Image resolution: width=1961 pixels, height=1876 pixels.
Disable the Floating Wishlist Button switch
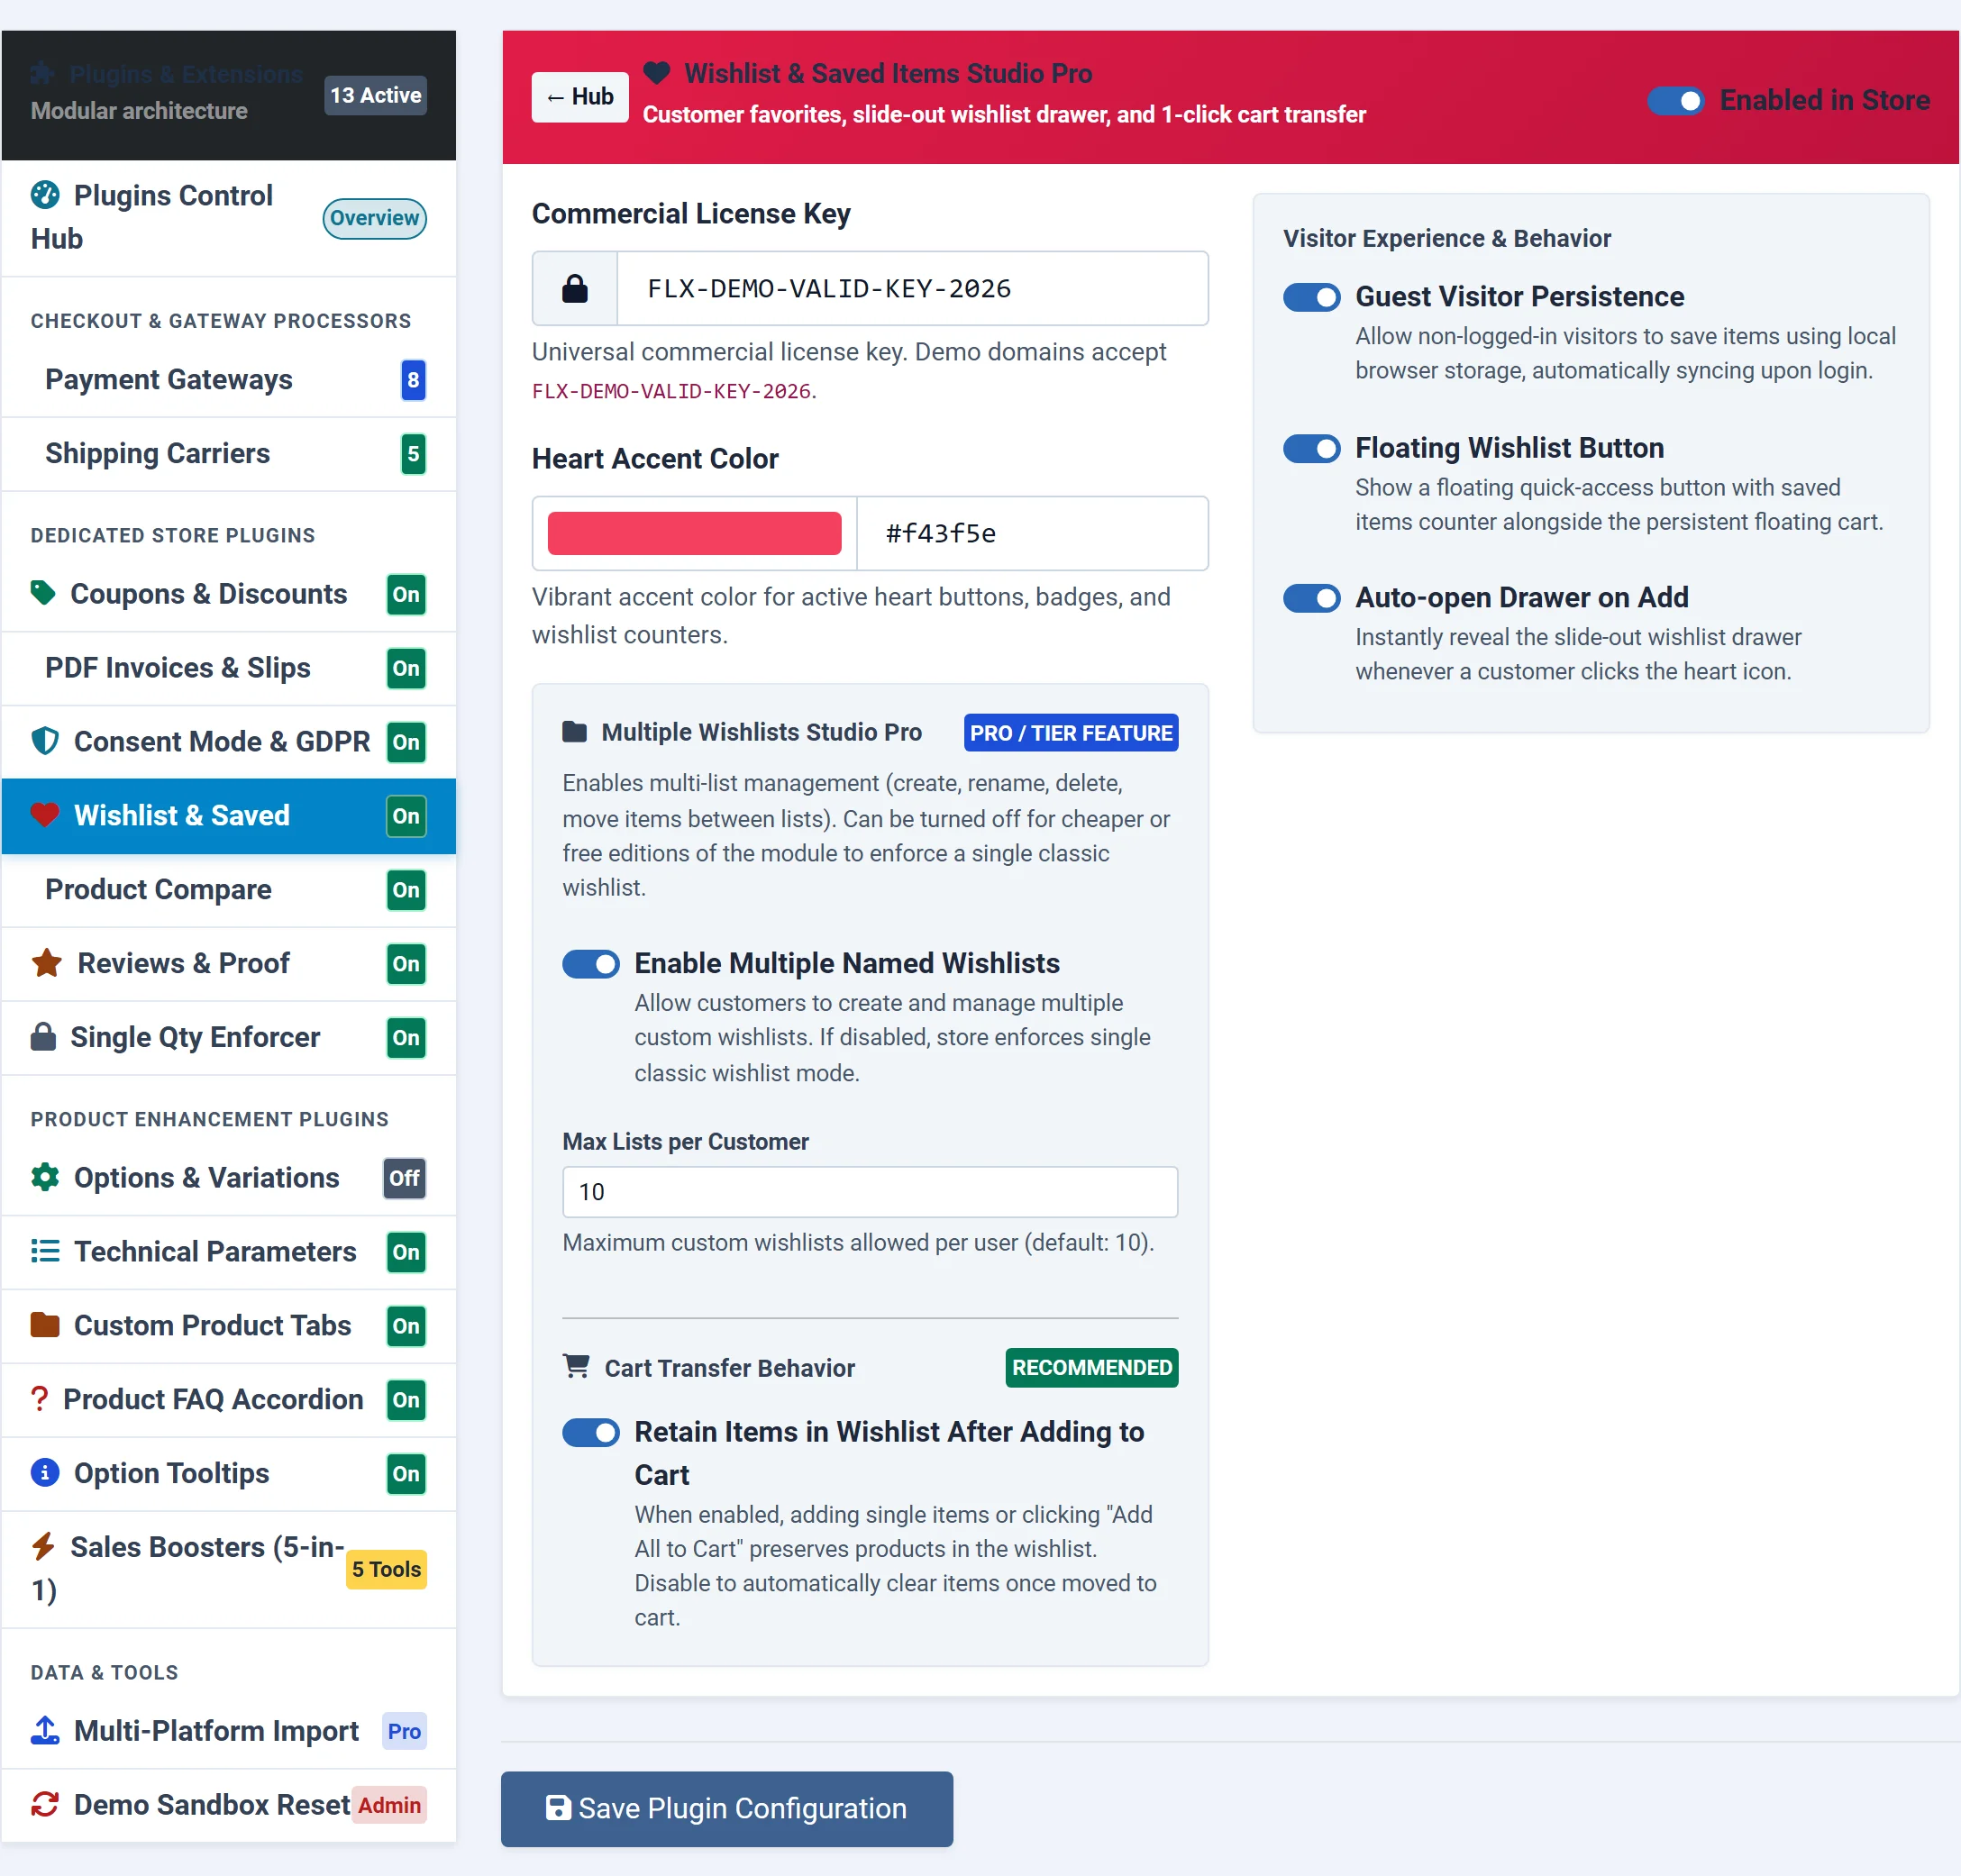click(x=1311, y=448)
